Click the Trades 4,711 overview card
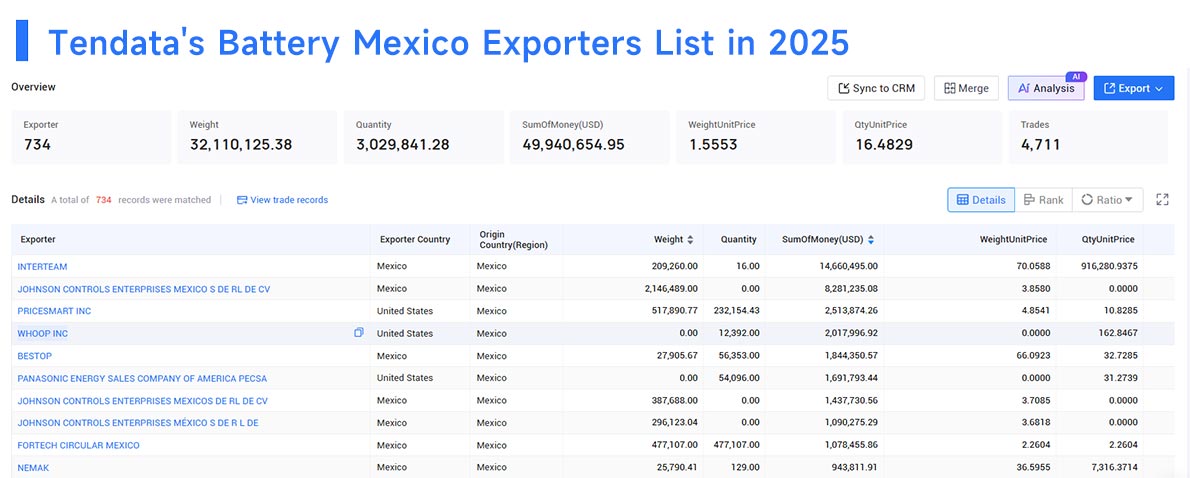1190x478 pixels. [x=1088, y=137]
